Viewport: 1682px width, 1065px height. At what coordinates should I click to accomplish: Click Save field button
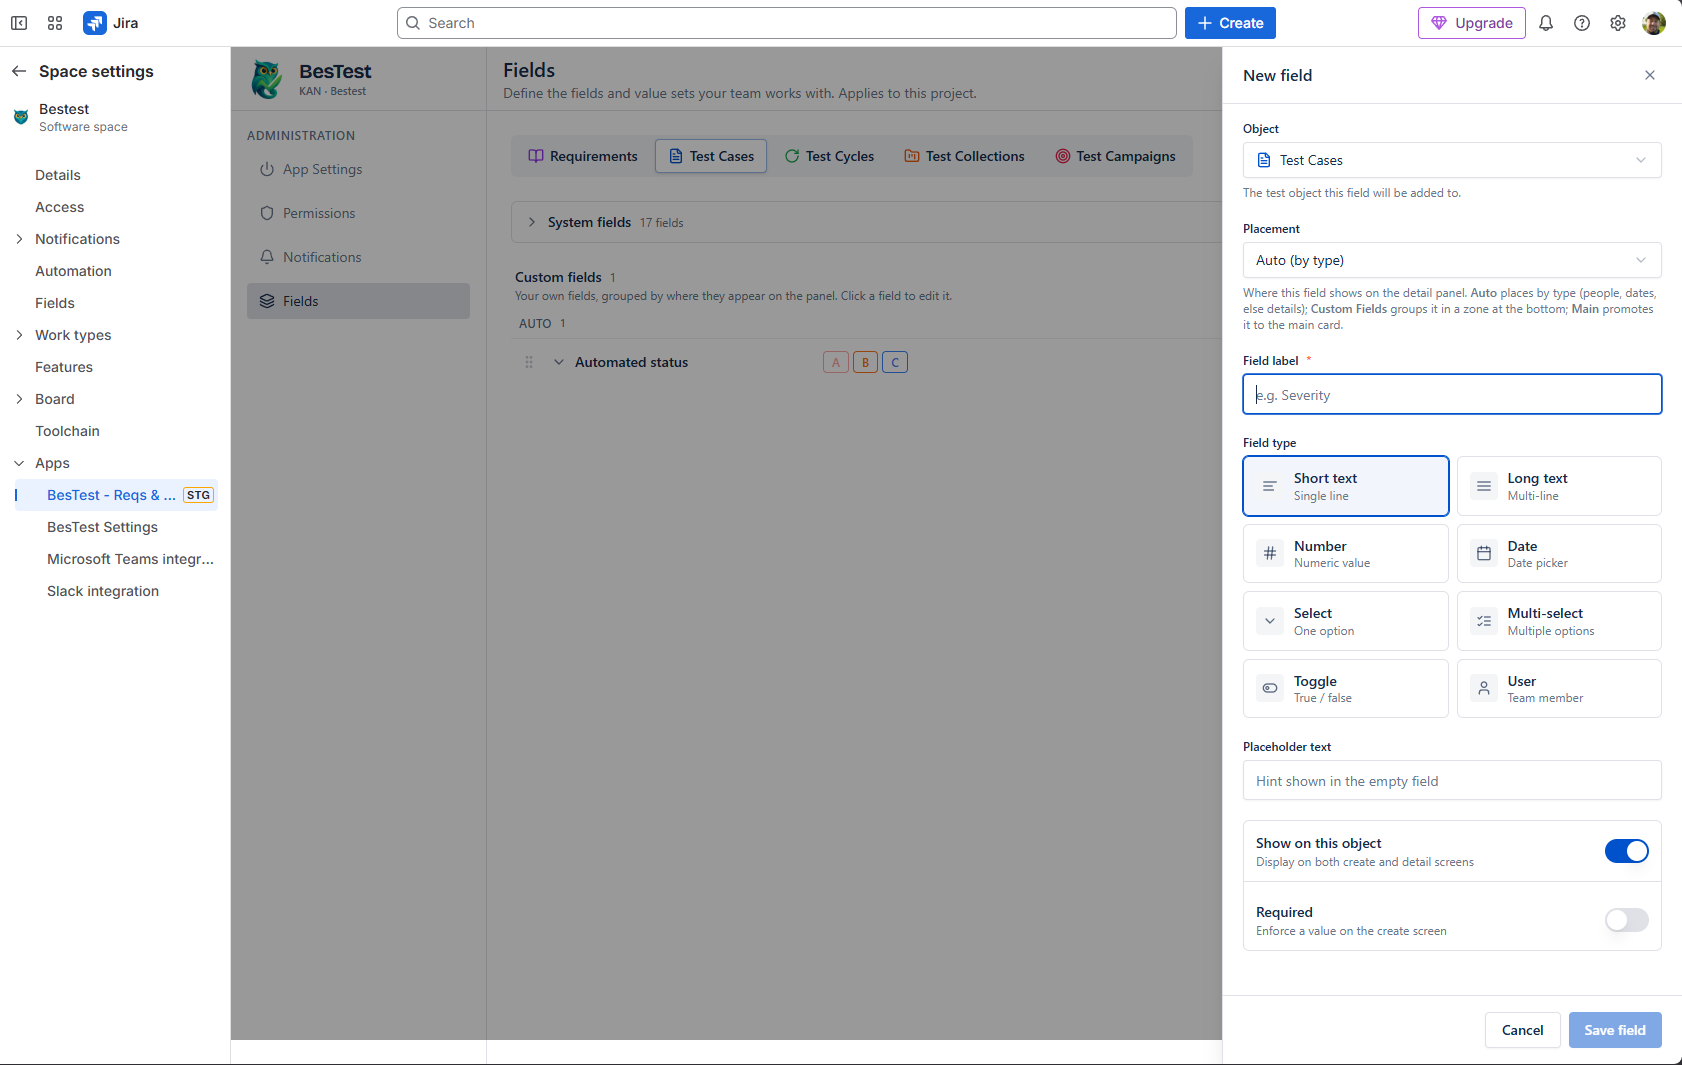point(1615,1030)
